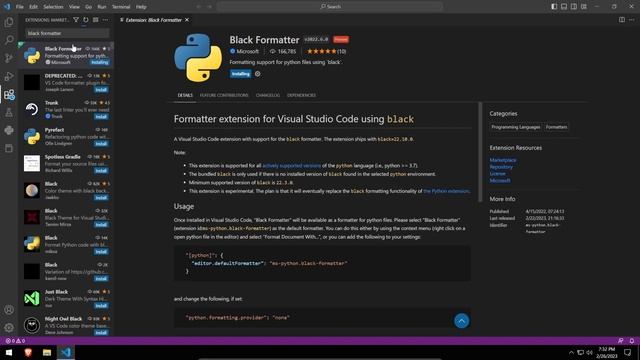Click the five-star rating on extension header
640x360 pixels.
click(x=322, y=51)
